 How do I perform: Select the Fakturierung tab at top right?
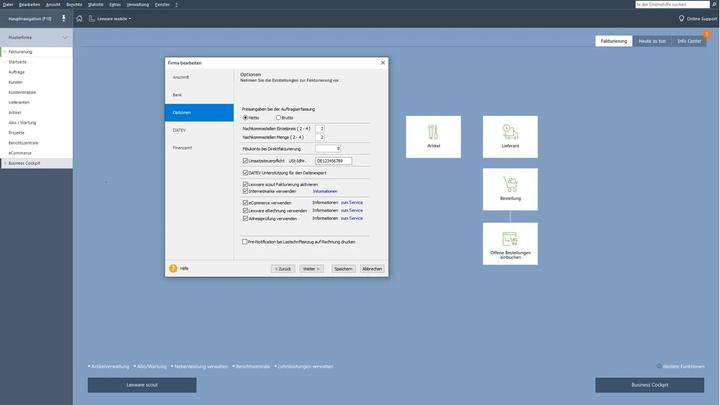click(x=613, y=41)
